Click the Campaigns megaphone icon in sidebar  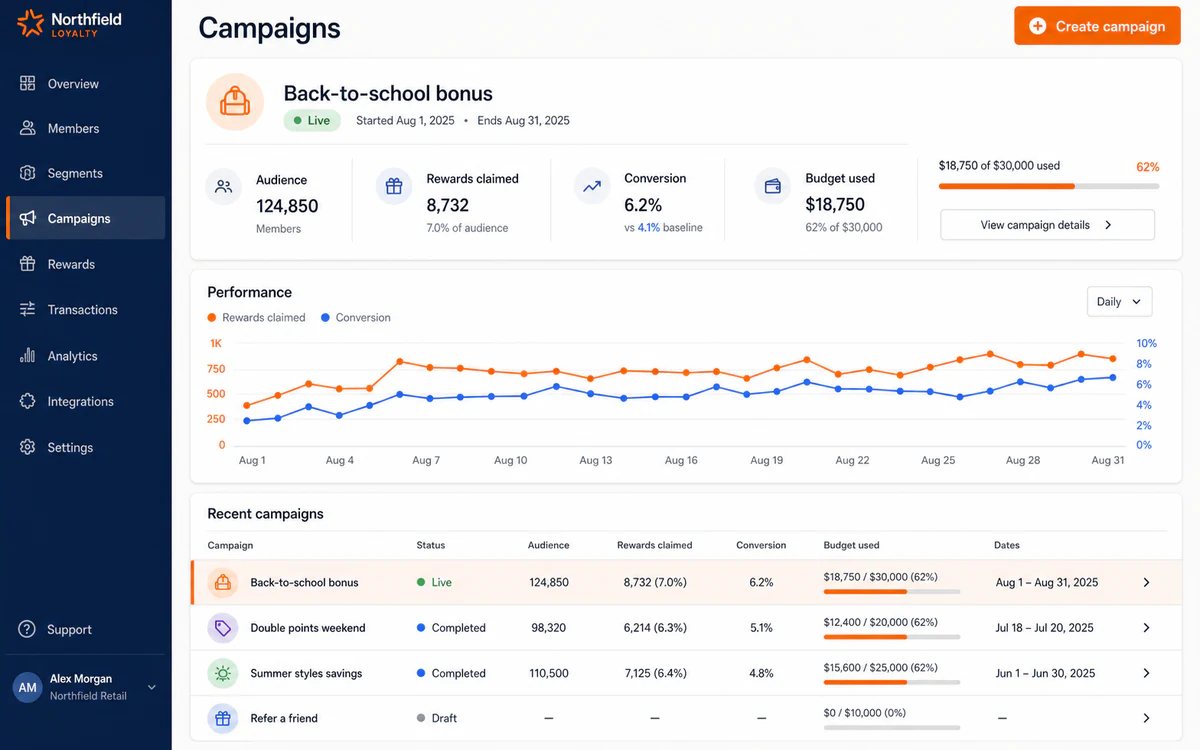click(x=28, y=218)
